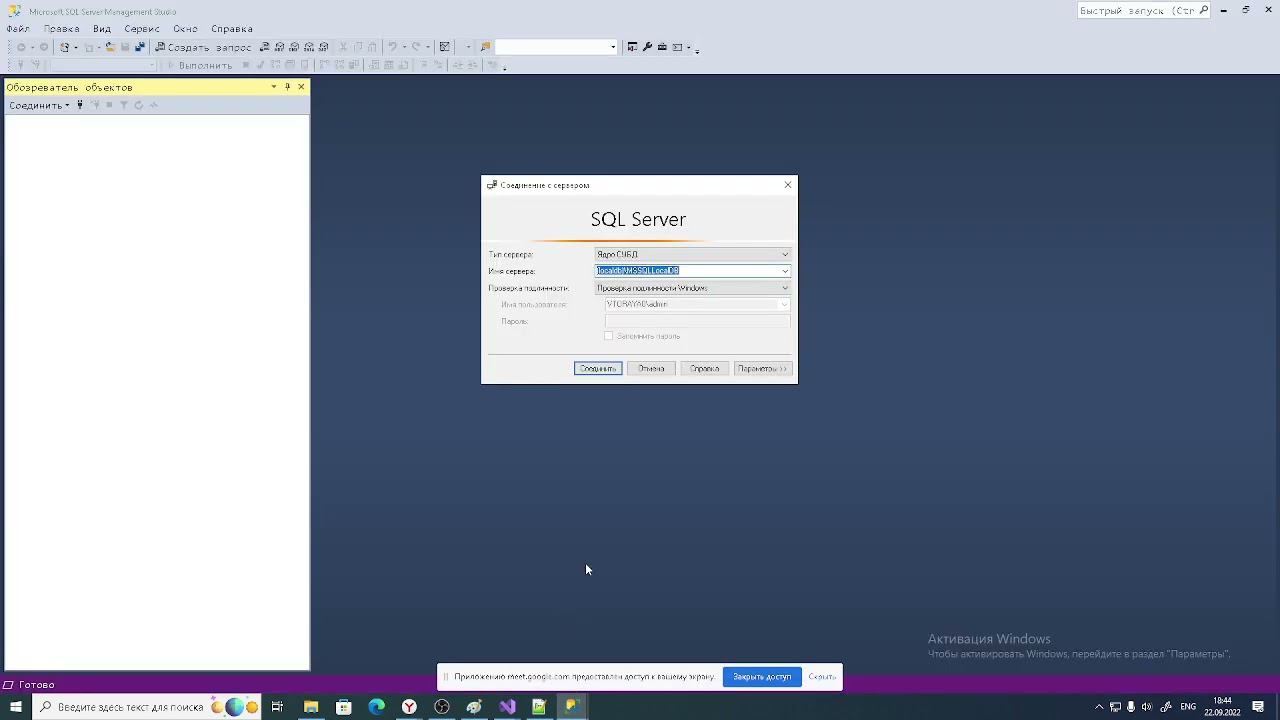Expand options with the Параметры >> button
The height and width of the screenshot is (720, 1280).
pos(762,368)
